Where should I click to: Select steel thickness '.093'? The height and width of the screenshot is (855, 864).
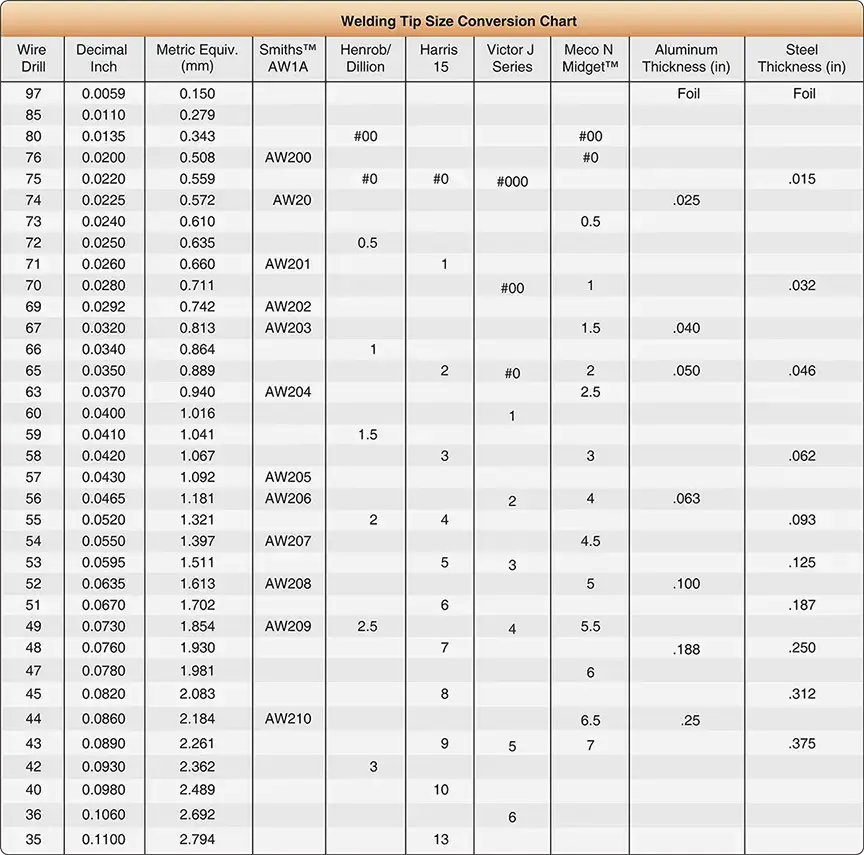802,520
